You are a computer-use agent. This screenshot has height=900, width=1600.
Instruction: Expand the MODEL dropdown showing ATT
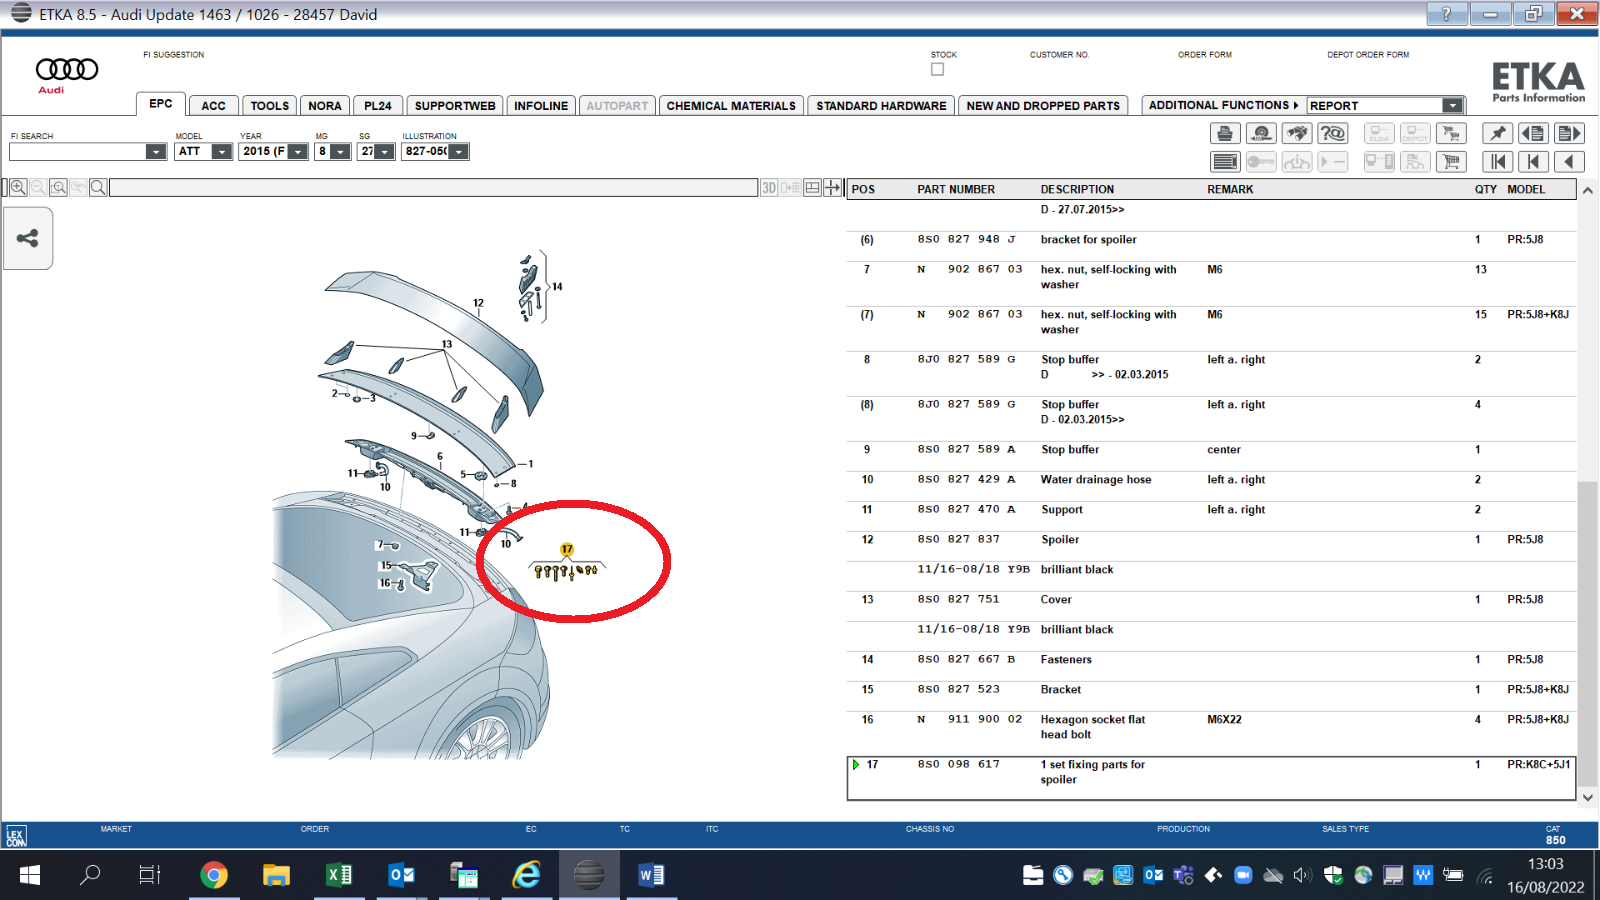coord(222,152)
